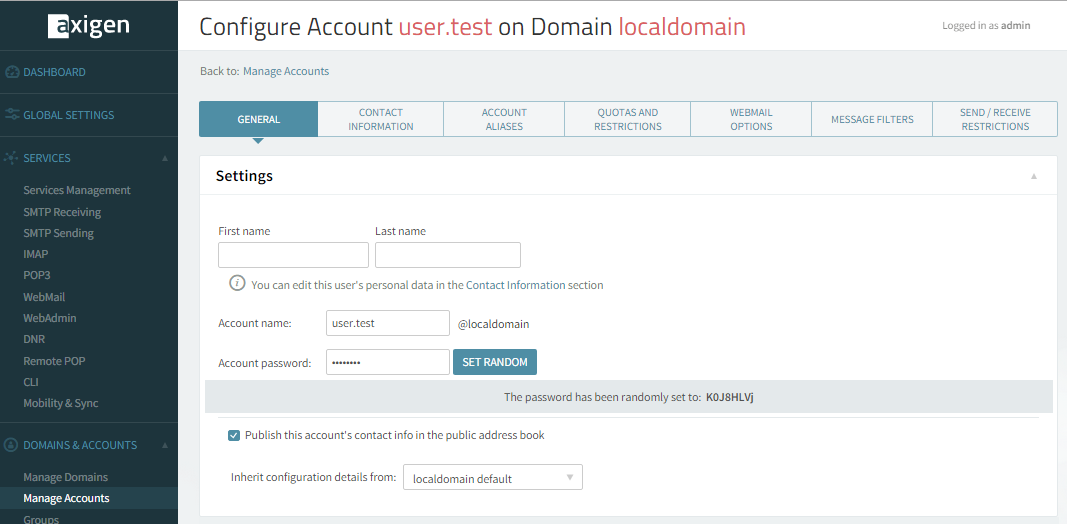Collapse the Settings panel arrow
This screenshot has height=524, width=1067.
[1033, 176]
